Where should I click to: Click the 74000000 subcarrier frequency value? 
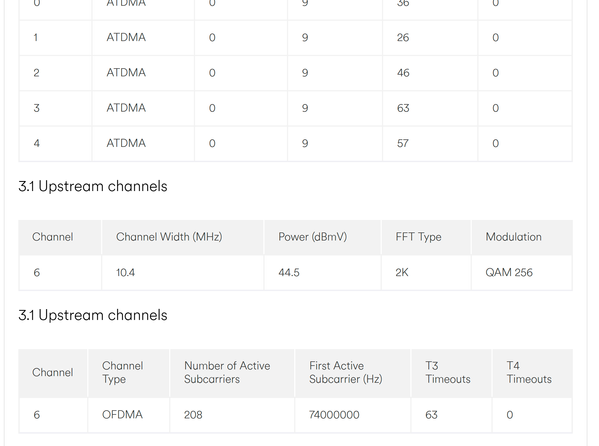pos(334,415)
